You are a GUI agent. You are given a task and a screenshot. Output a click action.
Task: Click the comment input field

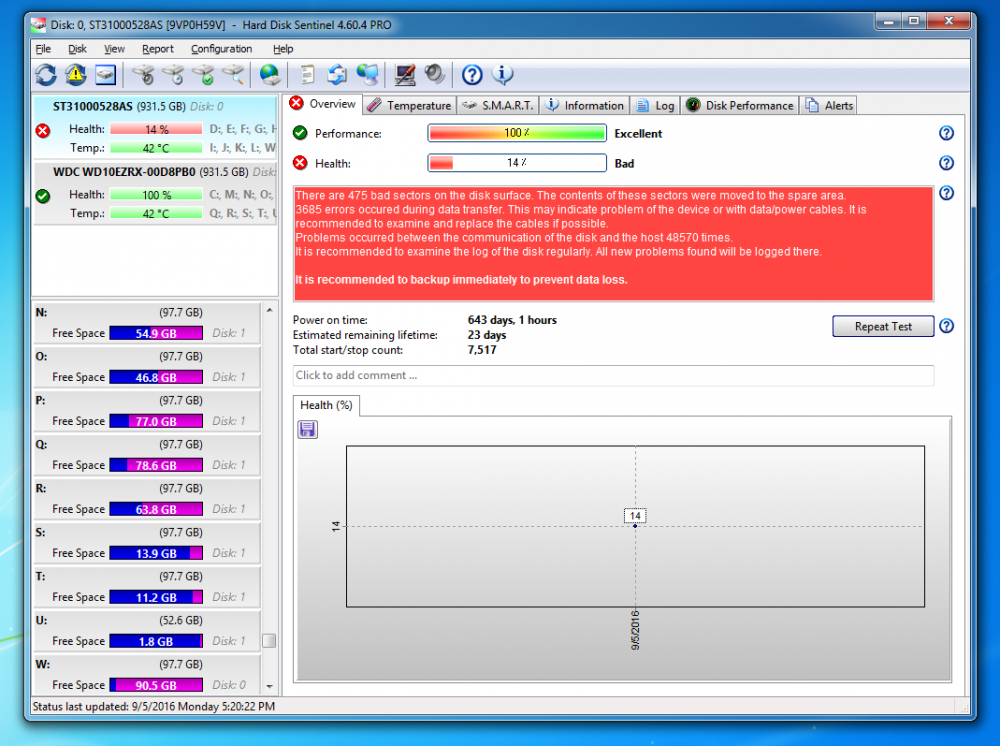pyautogui.click(x=613, y=375)
